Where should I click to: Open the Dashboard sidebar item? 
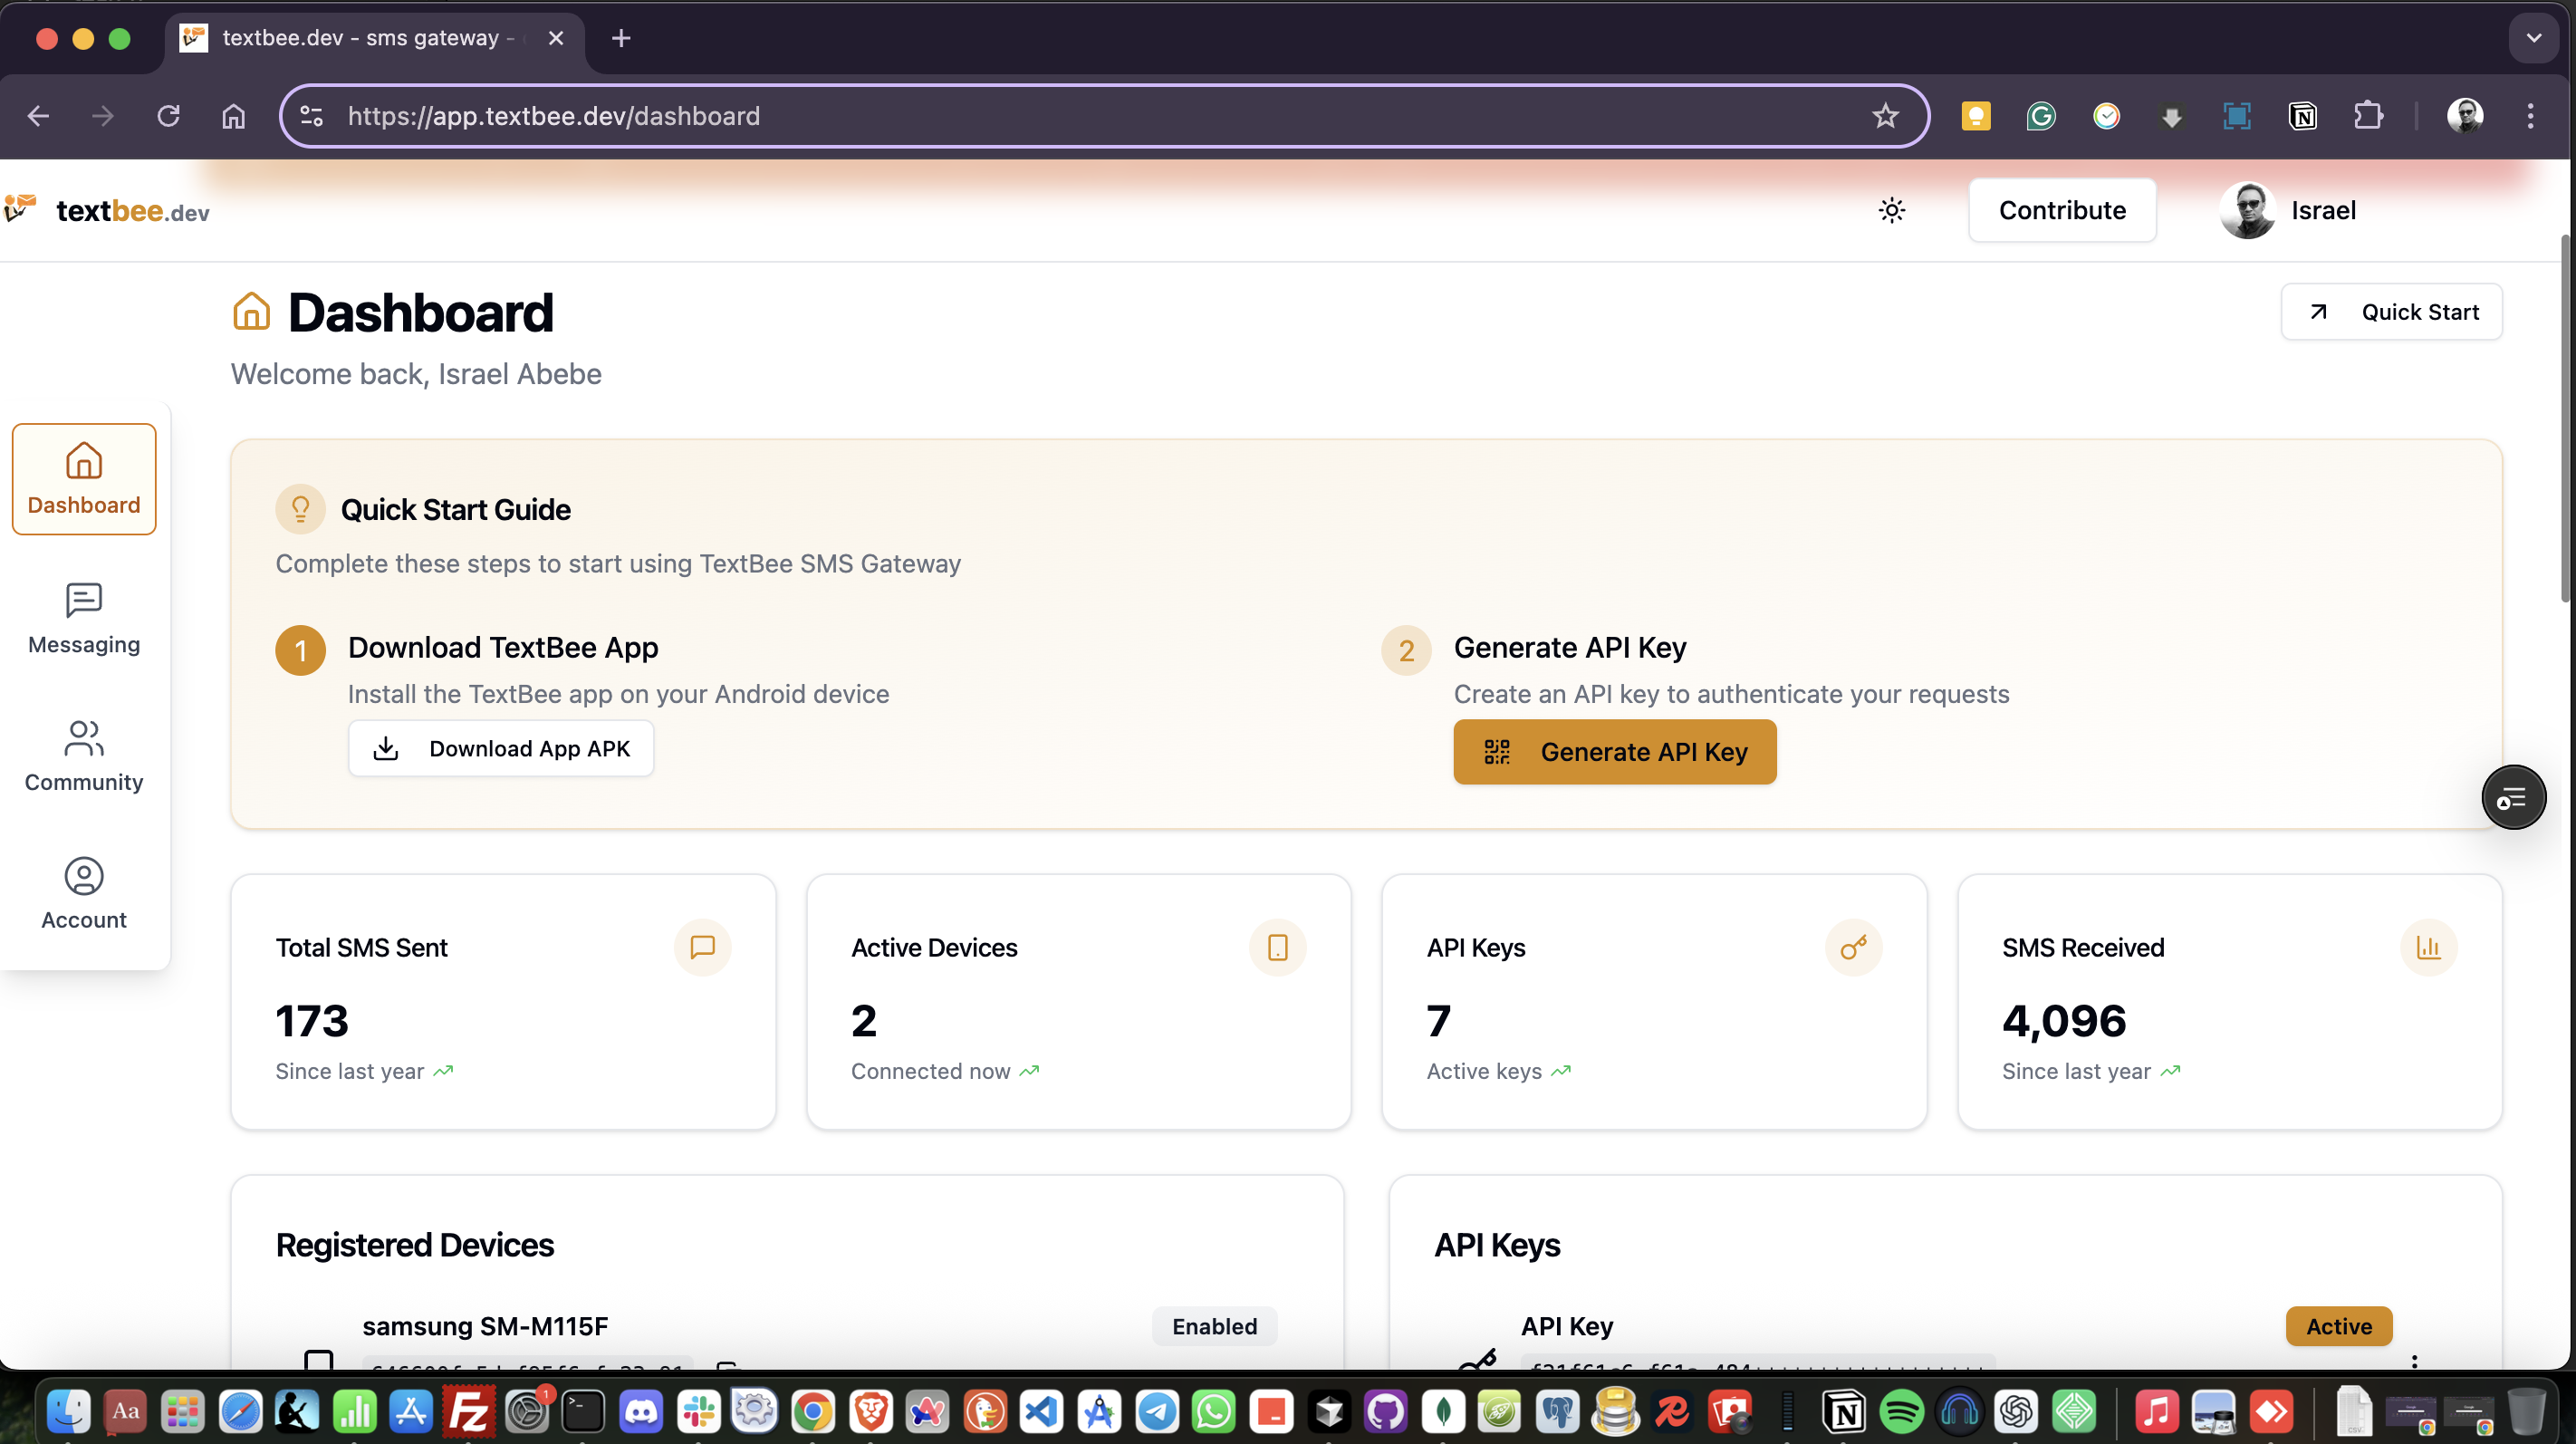84,479
